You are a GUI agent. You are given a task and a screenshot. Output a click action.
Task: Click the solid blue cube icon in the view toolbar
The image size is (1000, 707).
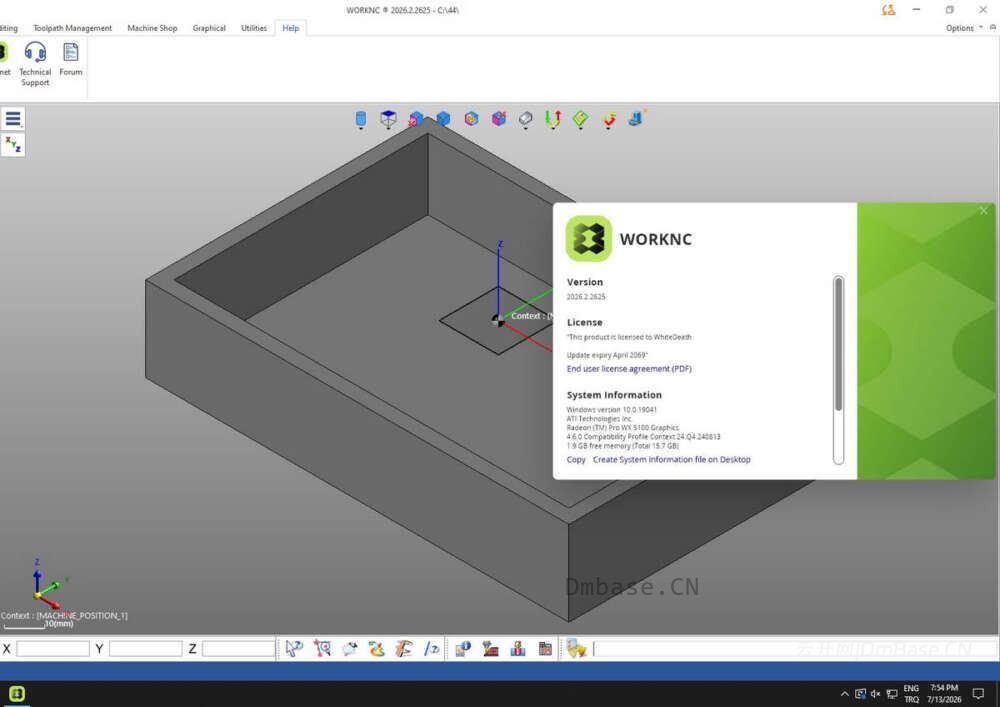[x=443, y=119]
